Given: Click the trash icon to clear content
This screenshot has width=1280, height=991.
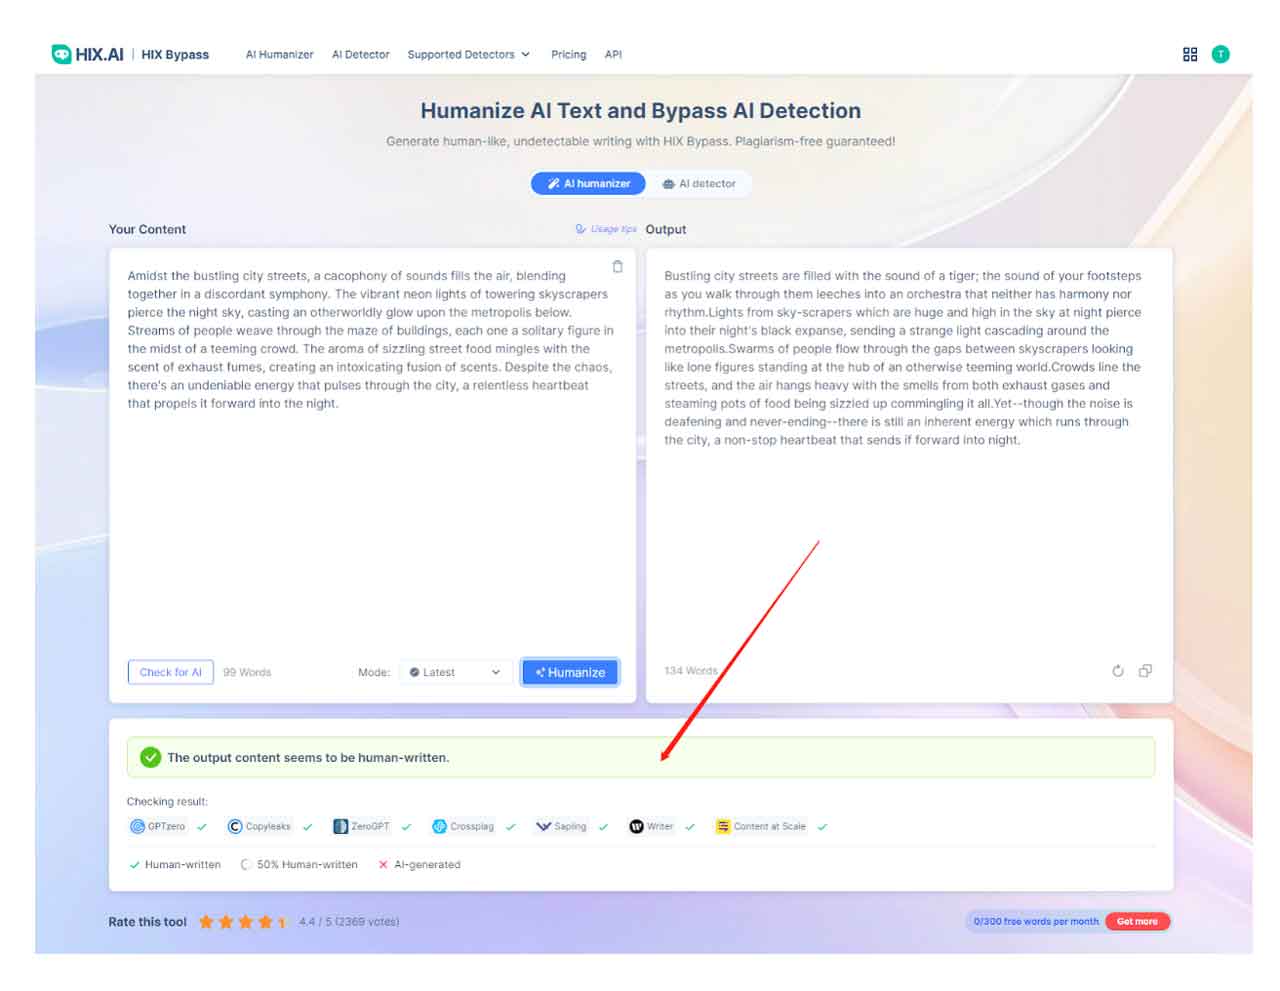Looking at the screenshot, I should (617, 267).
